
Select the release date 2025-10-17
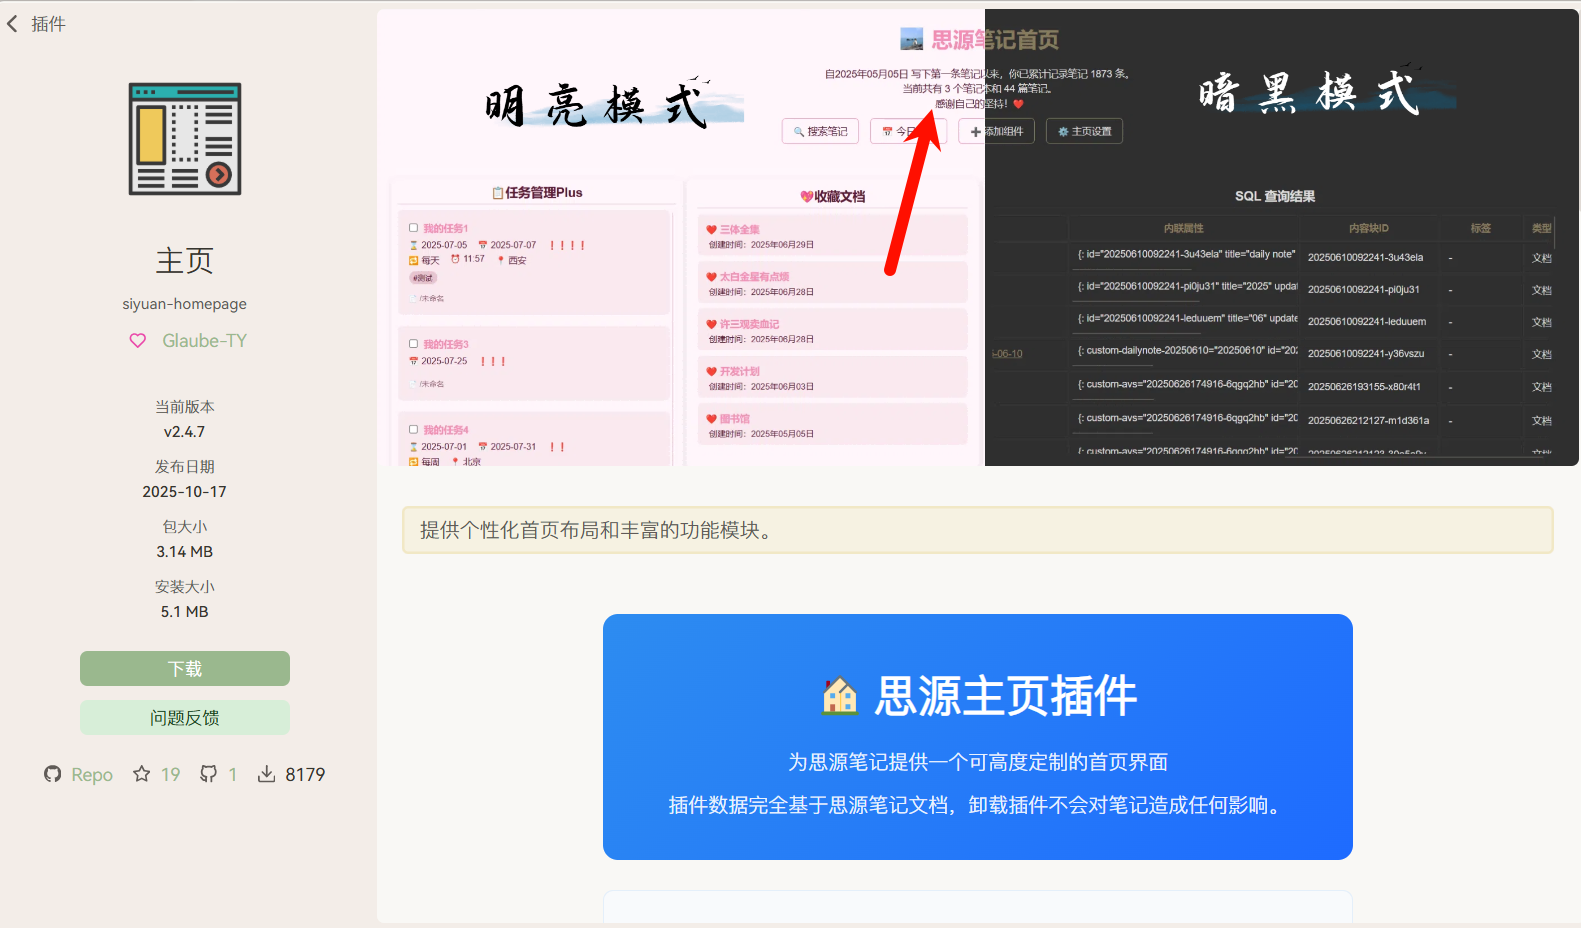[x=185, y=492]
